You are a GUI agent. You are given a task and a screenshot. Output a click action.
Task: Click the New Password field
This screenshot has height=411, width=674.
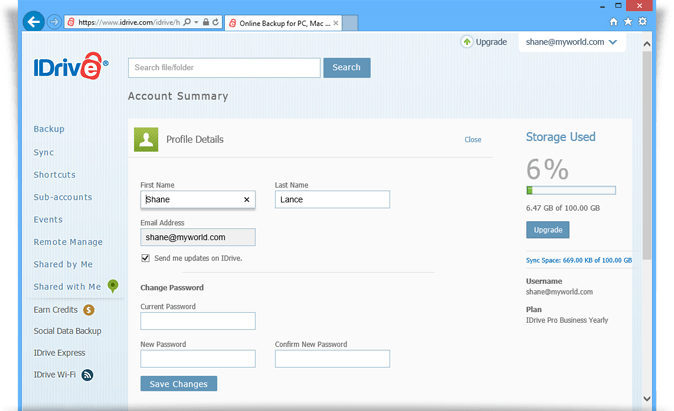click(x=198, y=359)
